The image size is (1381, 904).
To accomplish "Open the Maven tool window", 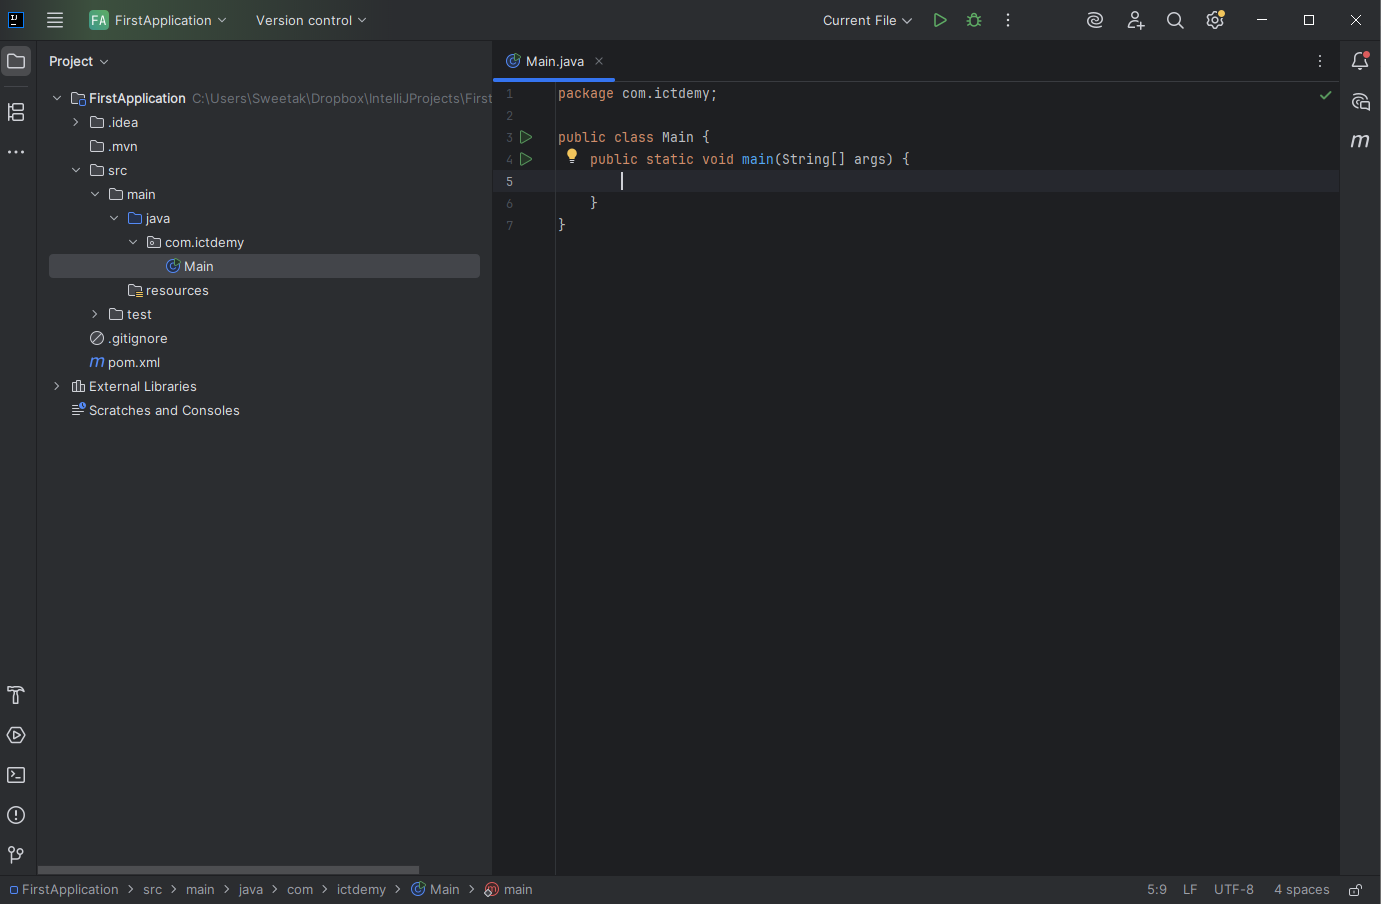I will pyautogui.click(x=1360, y=141).
